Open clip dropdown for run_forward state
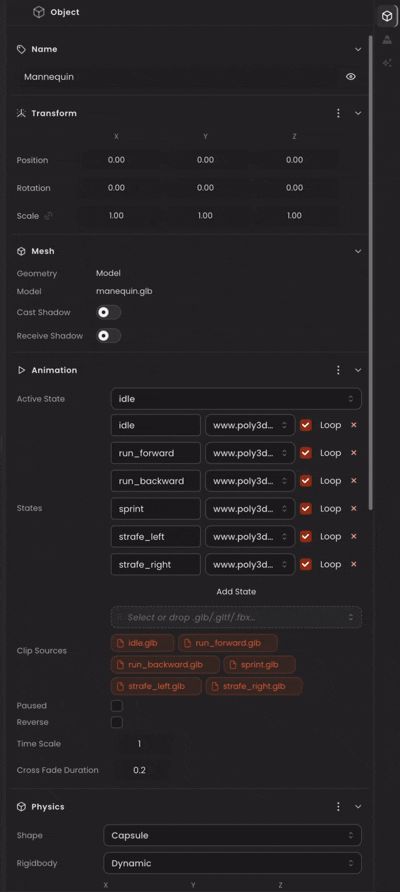400x892 pixels. coord(250,453)
